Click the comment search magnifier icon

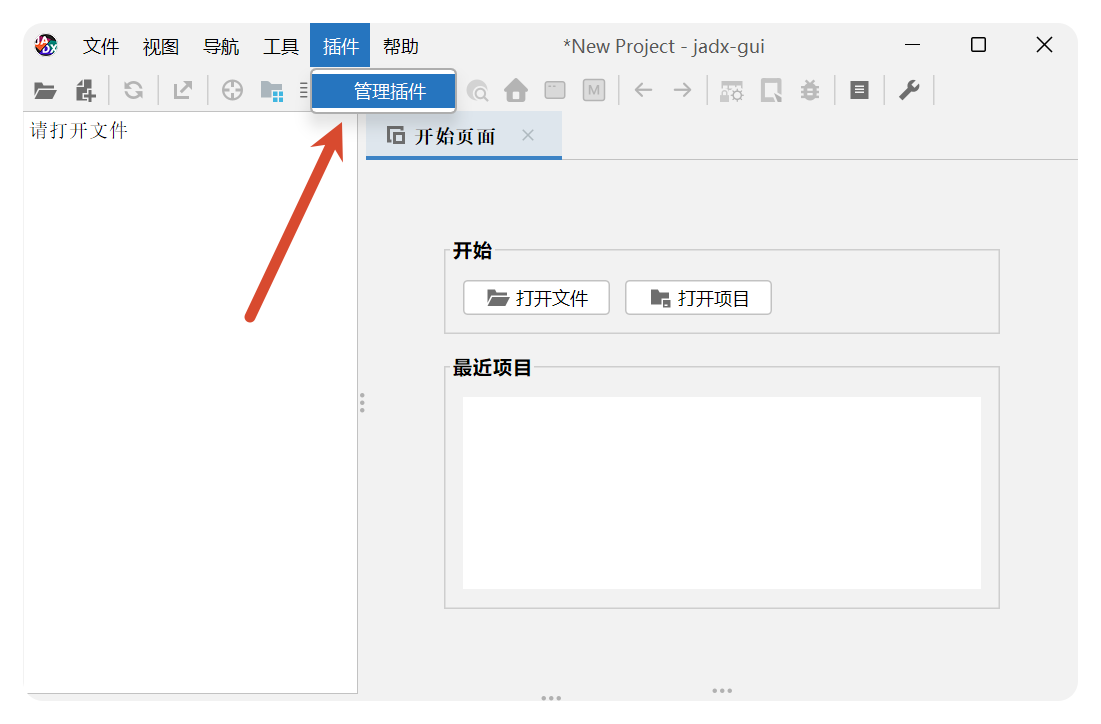click(477, 91)
